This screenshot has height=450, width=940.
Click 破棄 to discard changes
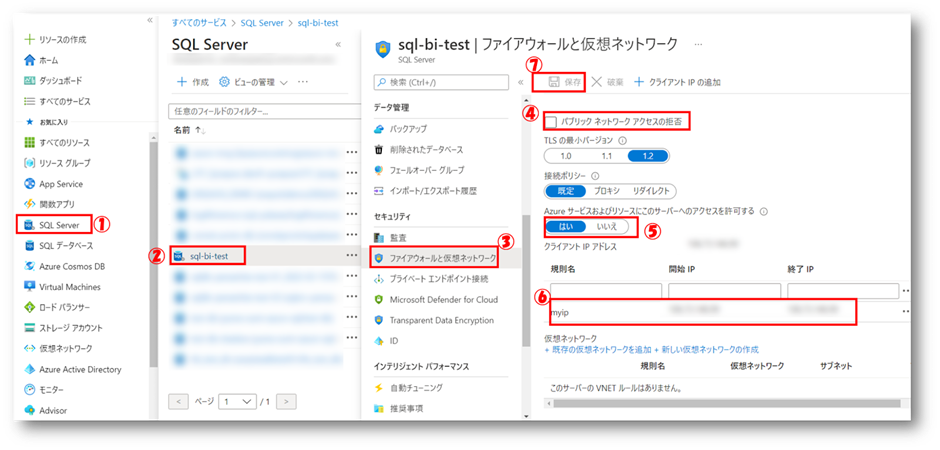(x=607, y=82)
